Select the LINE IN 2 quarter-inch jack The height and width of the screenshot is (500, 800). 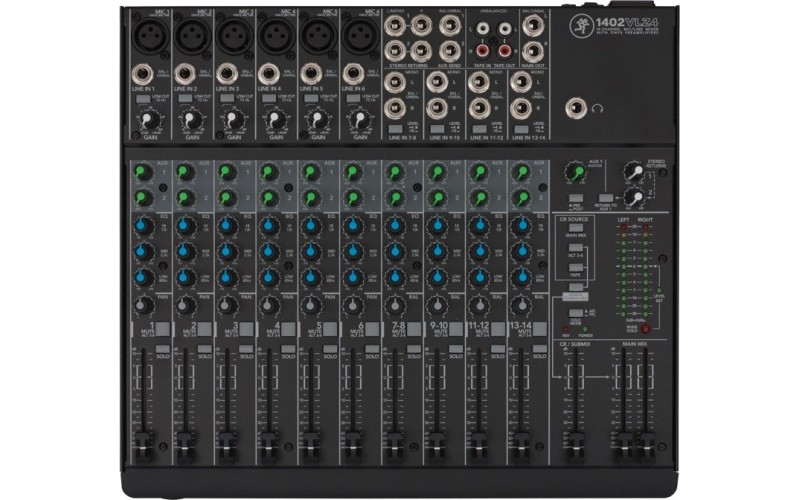coord(185,76)
